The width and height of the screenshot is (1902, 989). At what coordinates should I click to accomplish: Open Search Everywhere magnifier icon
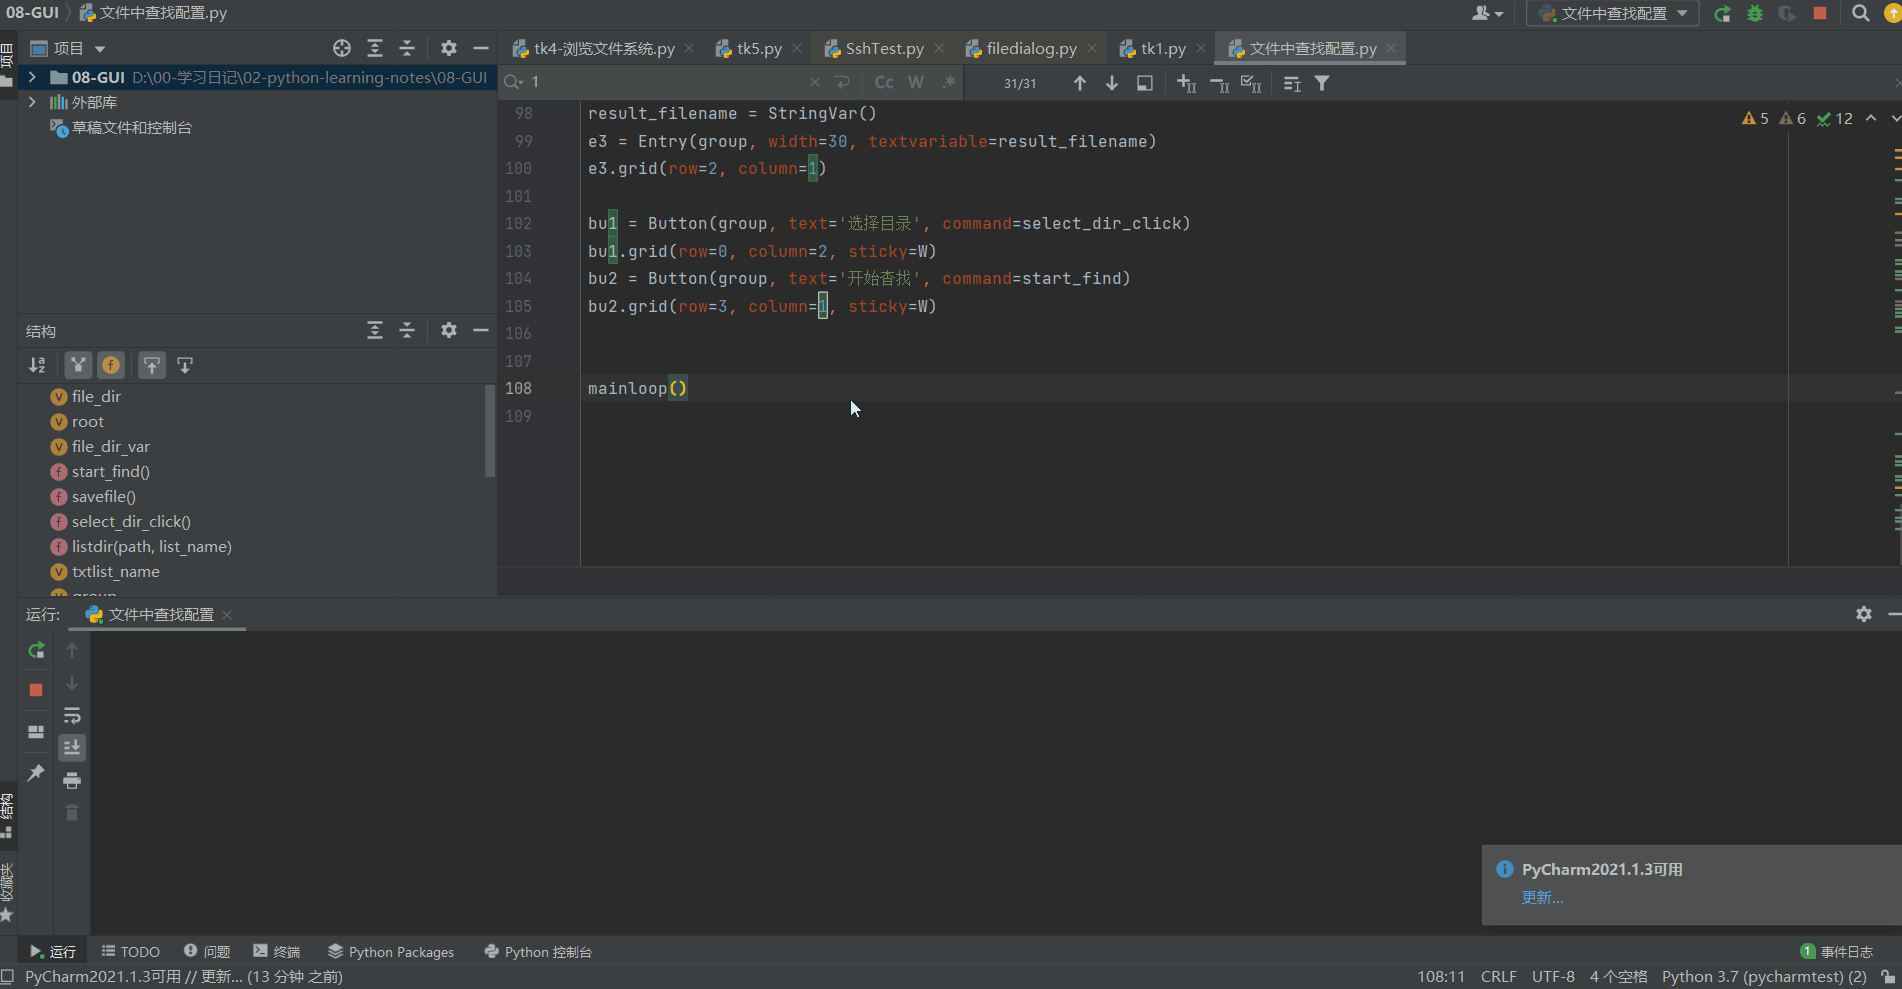[x=1860, y=14]
